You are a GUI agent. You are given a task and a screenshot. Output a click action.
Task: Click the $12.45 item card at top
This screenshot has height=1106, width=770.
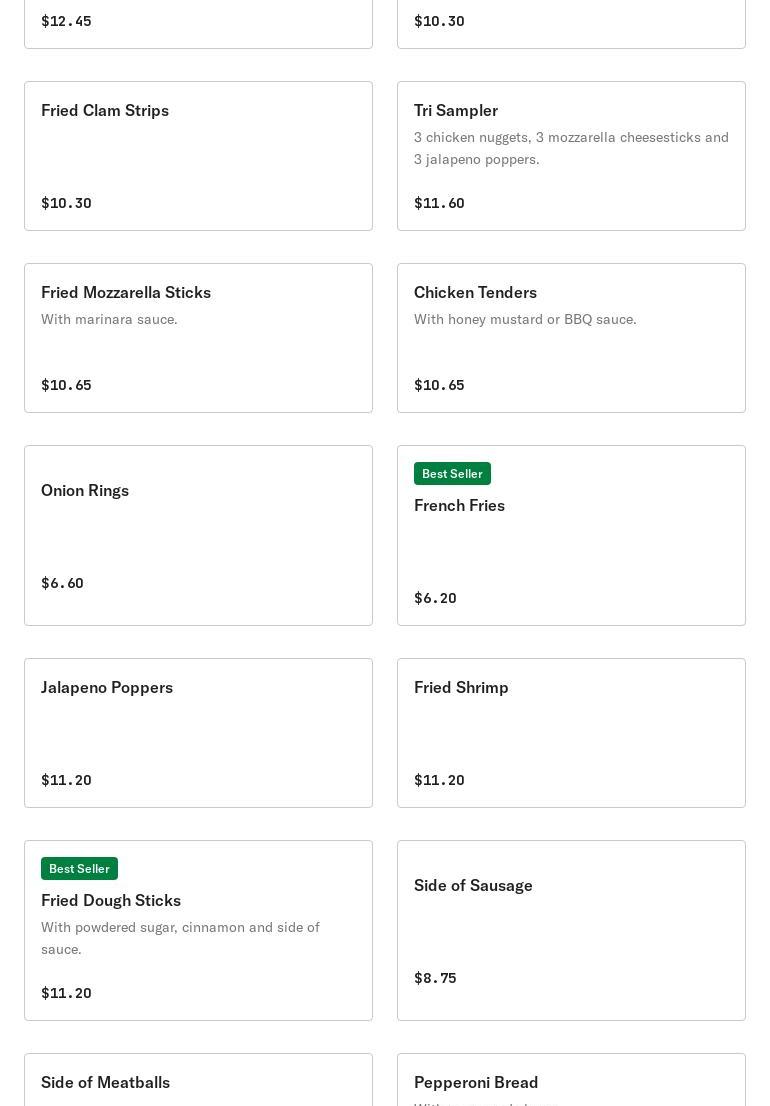coord(198,22)
